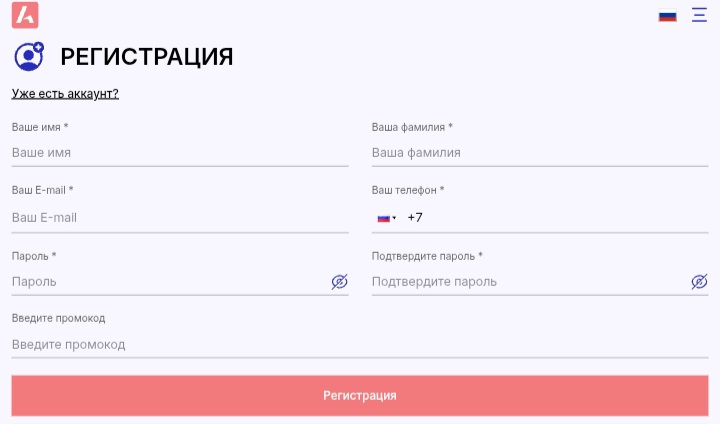Follow the 'Уже есть аккаунт?' link

pos(65,94)
